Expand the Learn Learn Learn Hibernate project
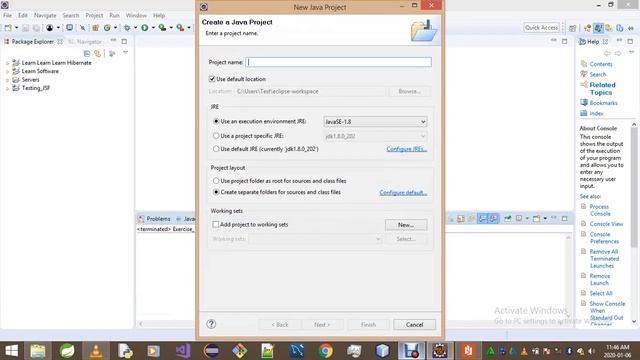Screen dimensions: 640x360 (x=7, y=63)
